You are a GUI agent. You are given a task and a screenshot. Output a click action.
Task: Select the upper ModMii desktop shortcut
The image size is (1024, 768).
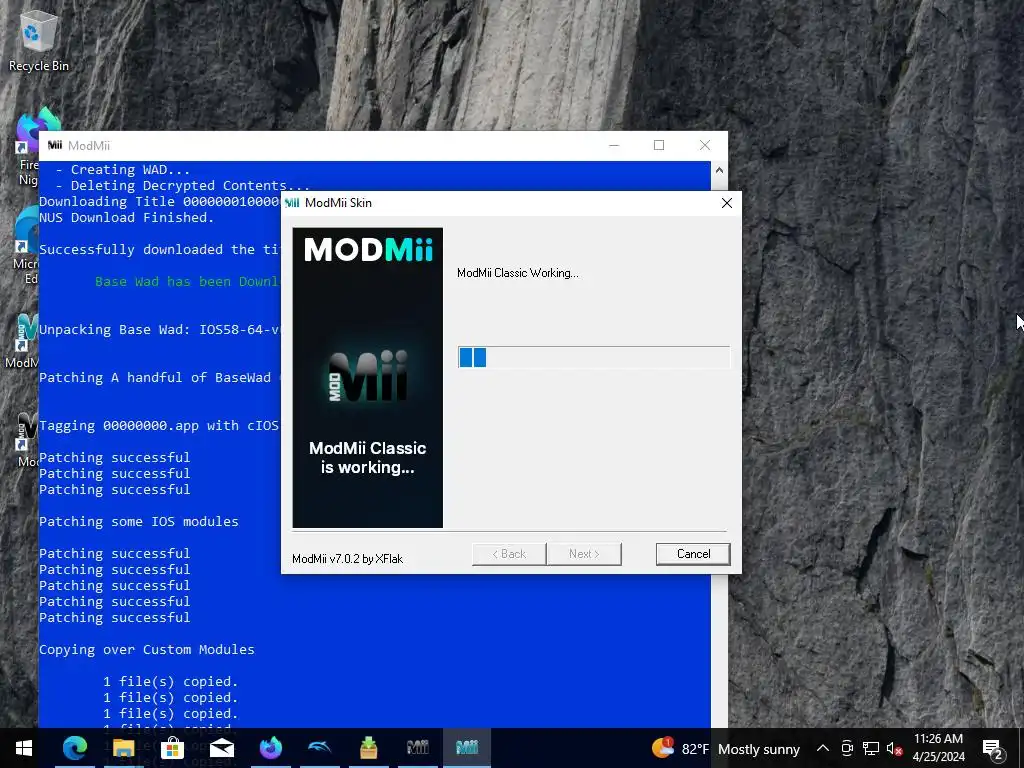pyautogui.click(x=24, y=342)
